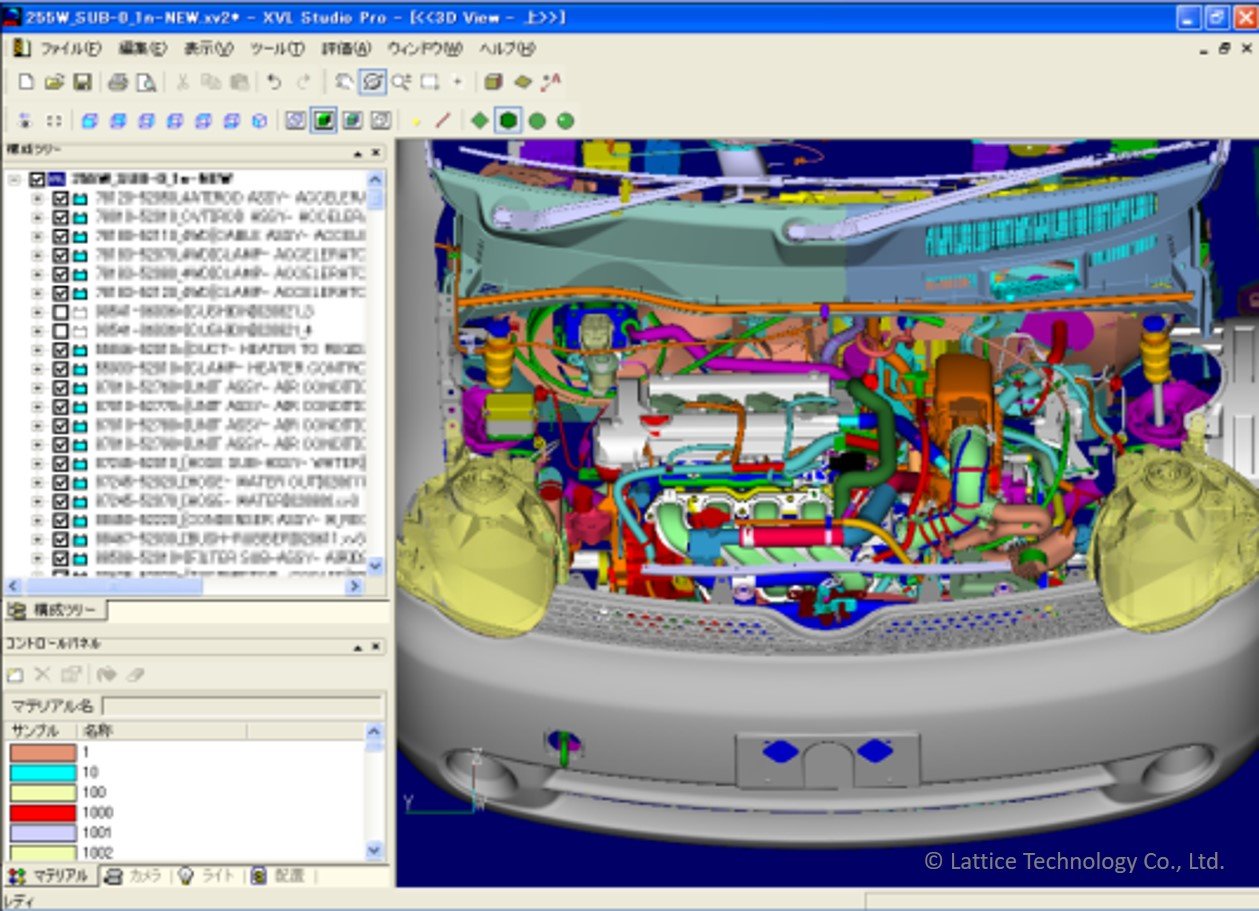Click the green hexagon shape icon
The width and height of the screenshot is (1259, 911).
point(509,120)
